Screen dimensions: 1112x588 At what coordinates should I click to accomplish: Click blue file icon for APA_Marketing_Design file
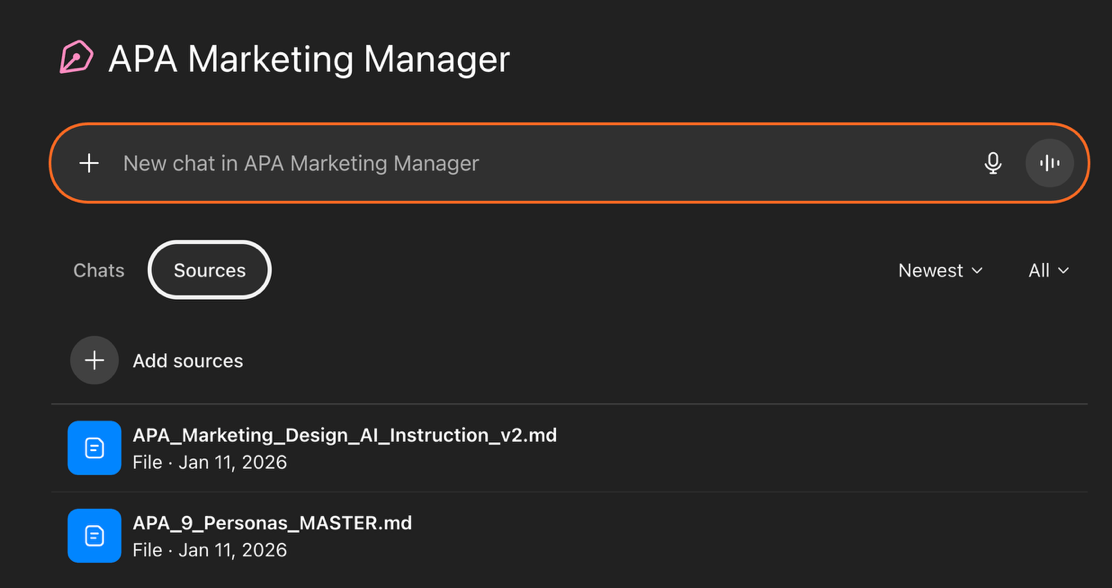point(94,448)
